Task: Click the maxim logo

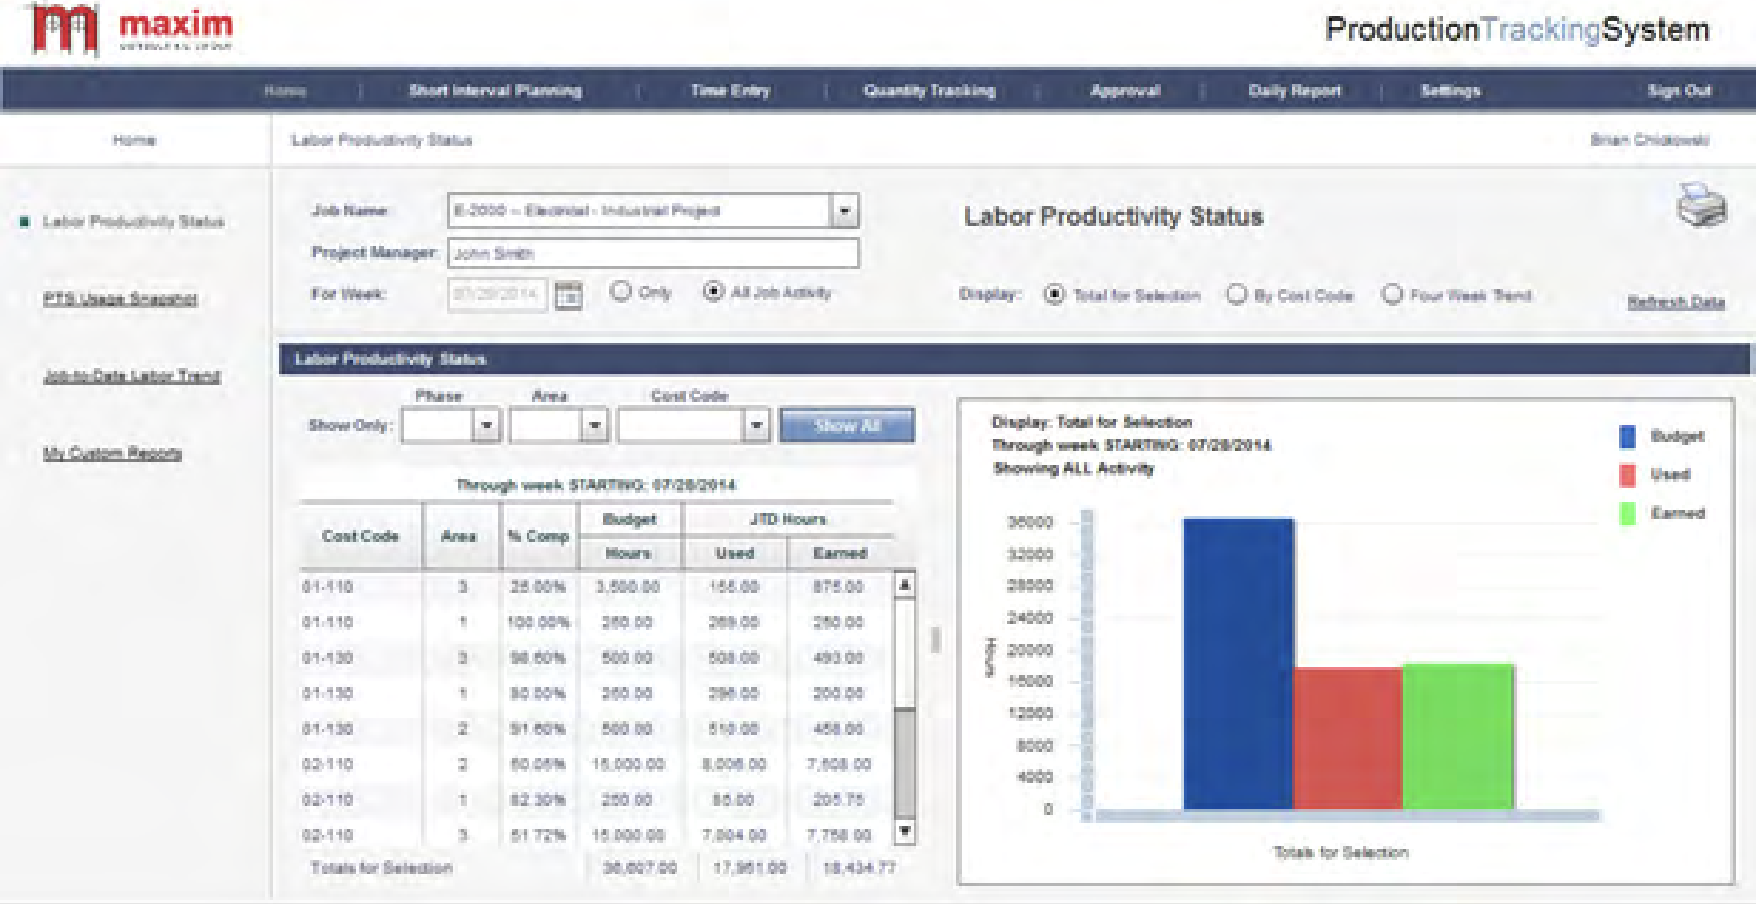Action: tap(129, 30)
